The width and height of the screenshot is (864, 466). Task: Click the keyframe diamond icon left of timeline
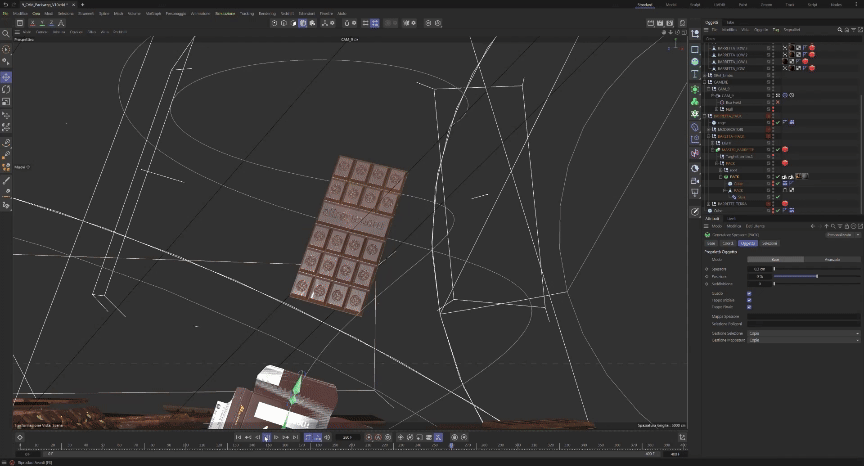click(x=19, y=437)
